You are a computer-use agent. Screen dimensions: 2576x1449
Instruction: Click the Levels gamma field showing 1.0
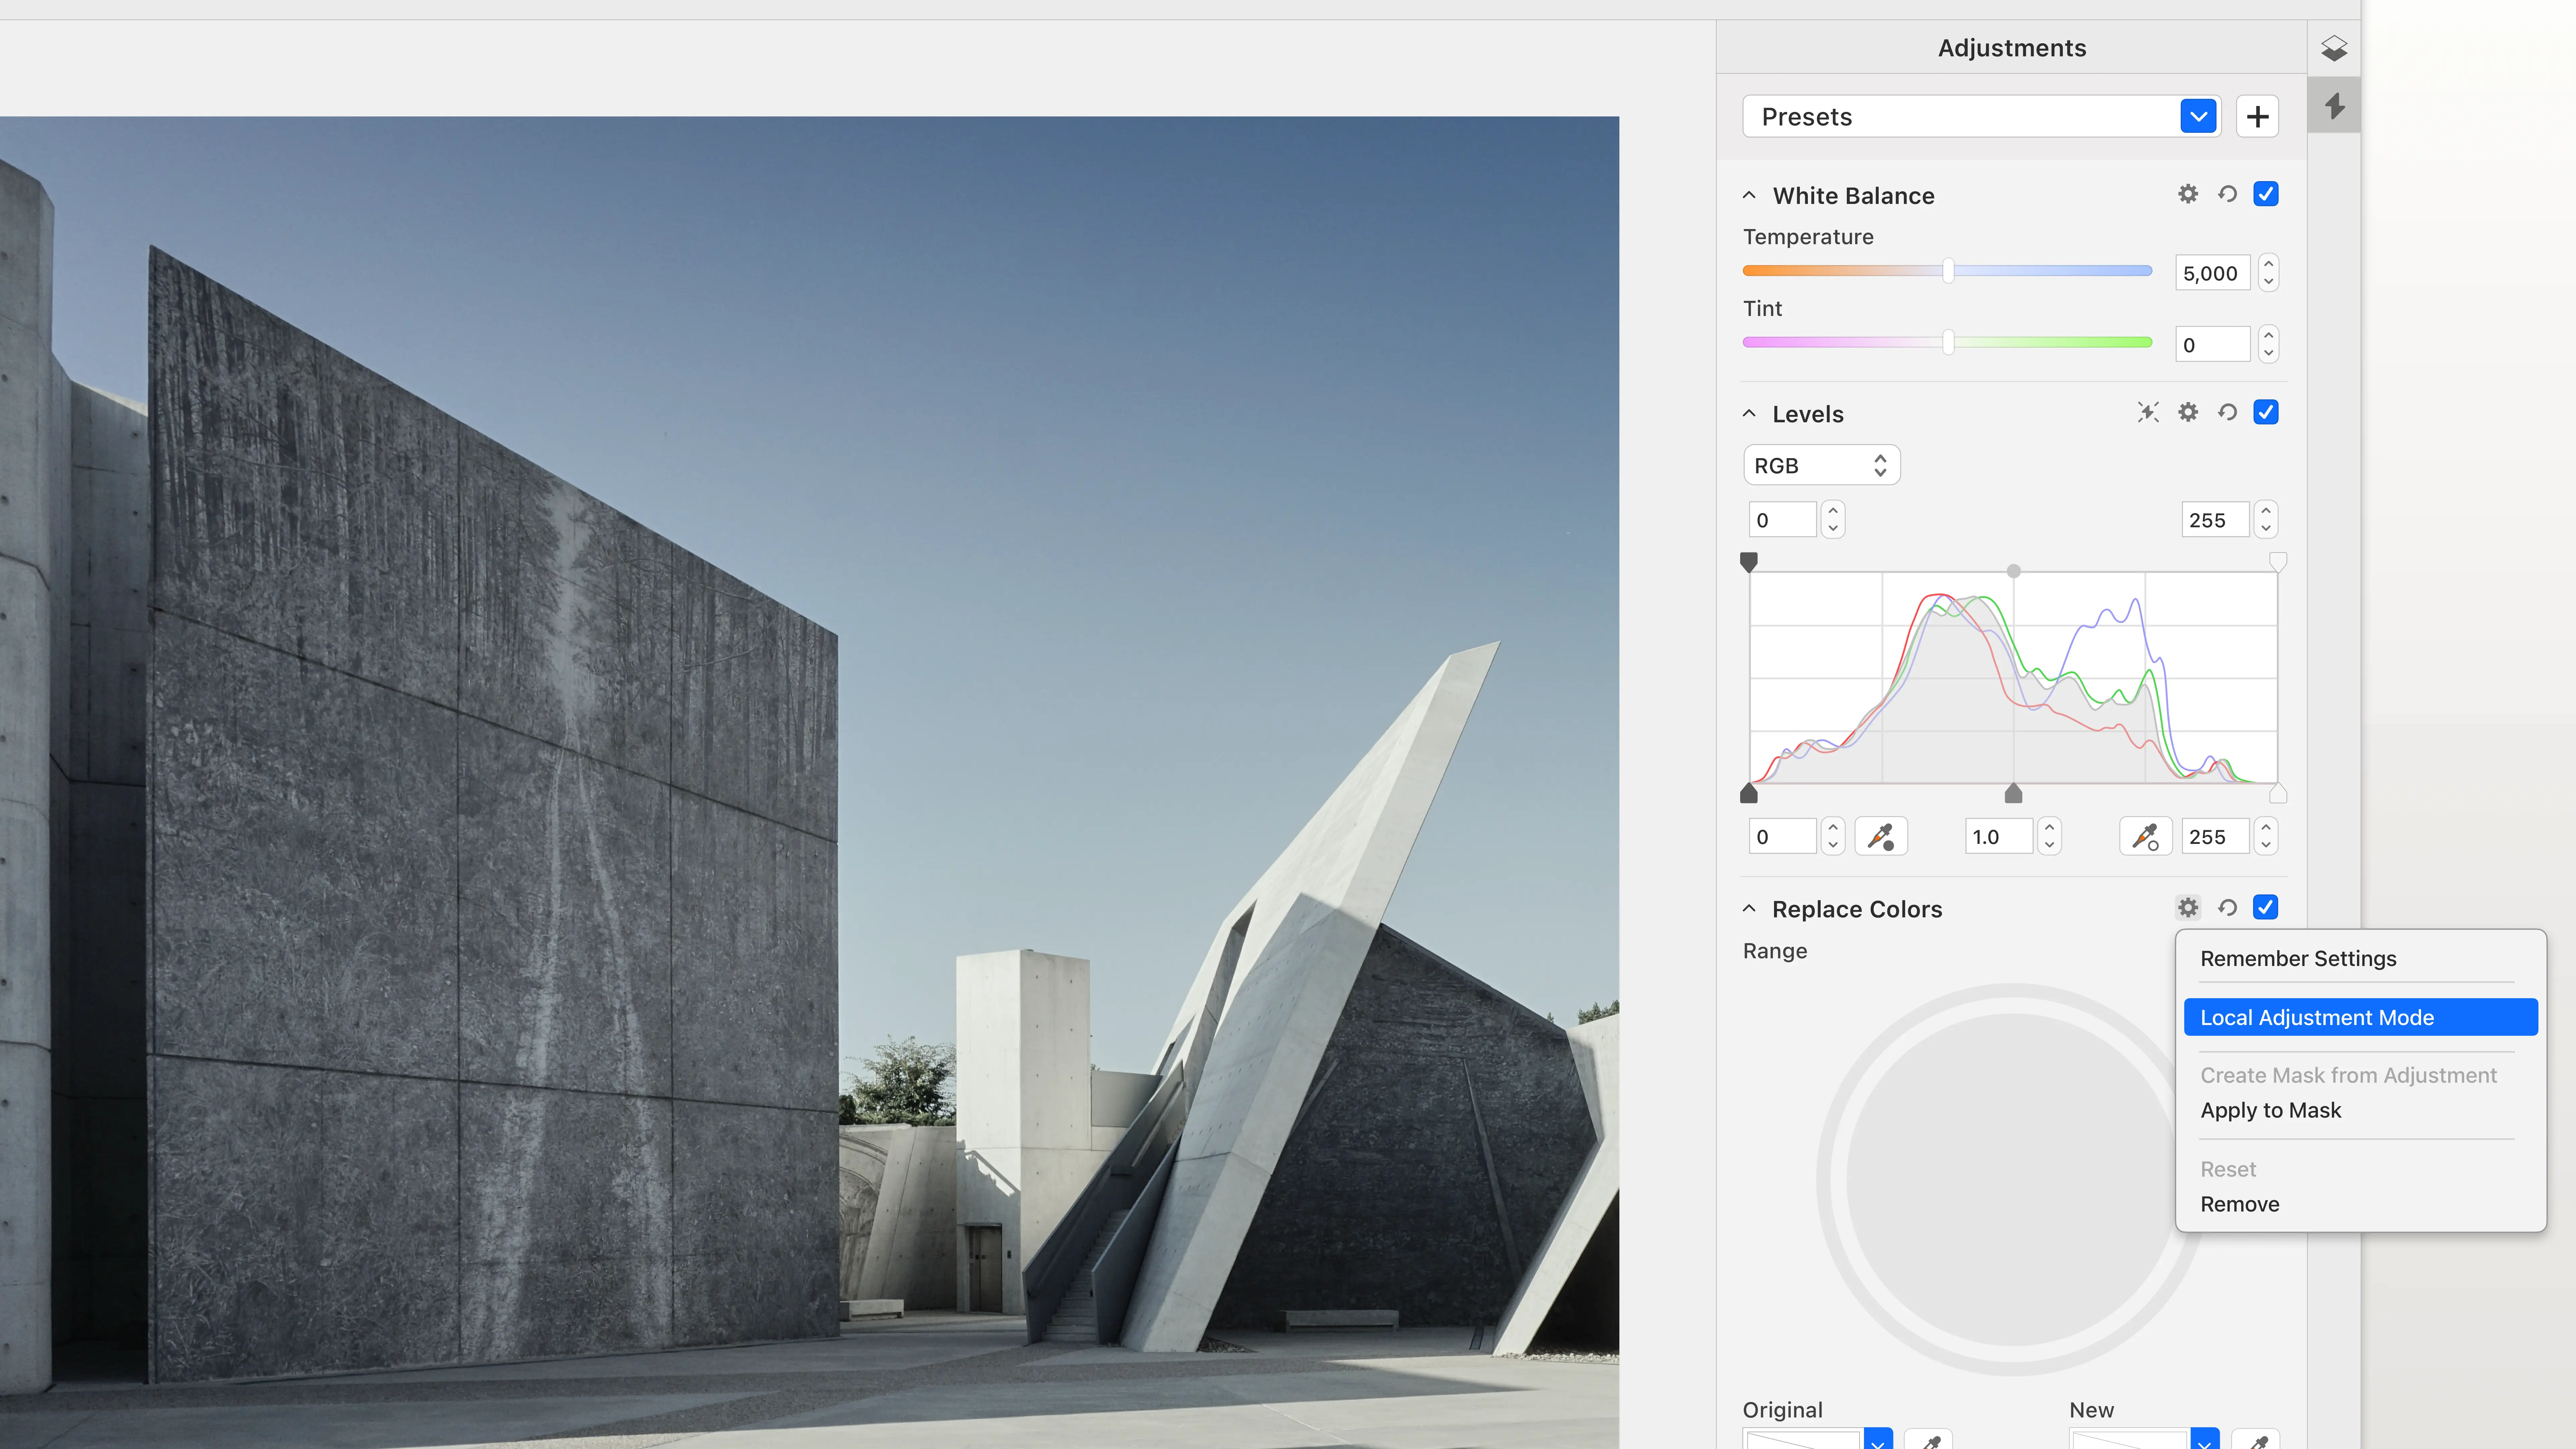click(1999, 837)
